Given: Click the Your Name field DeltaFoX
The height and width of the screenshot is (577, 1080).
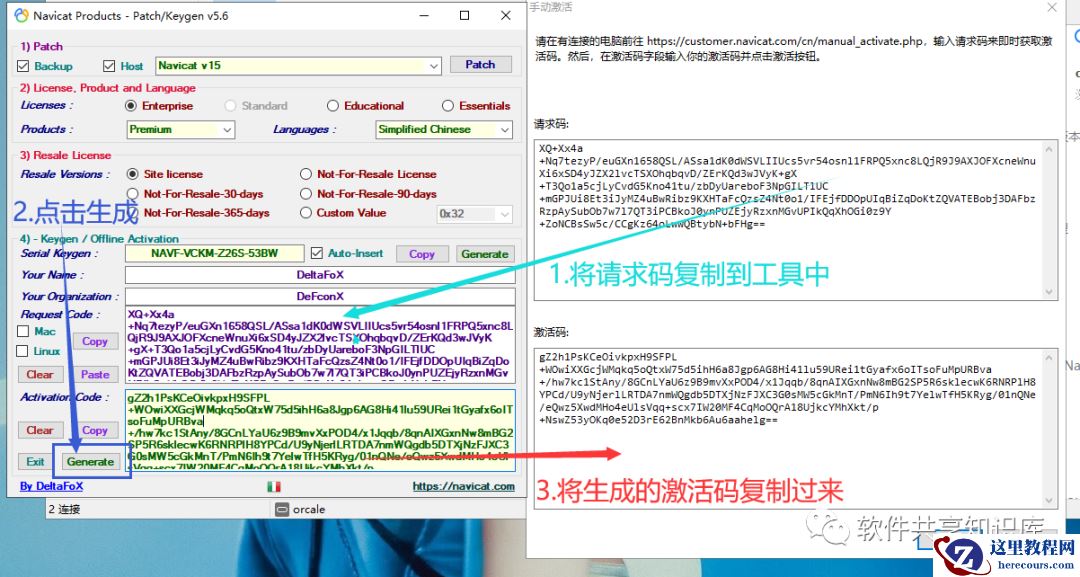Looking at the screenshot, I should tap(320, 275).
